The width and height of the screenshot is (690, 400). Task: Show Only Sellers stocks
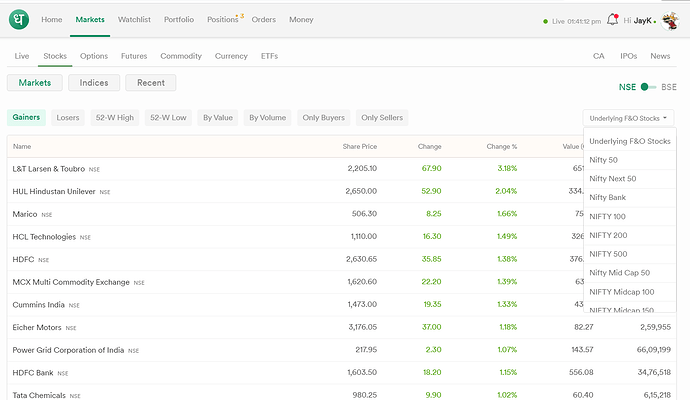tap(382, 117)
